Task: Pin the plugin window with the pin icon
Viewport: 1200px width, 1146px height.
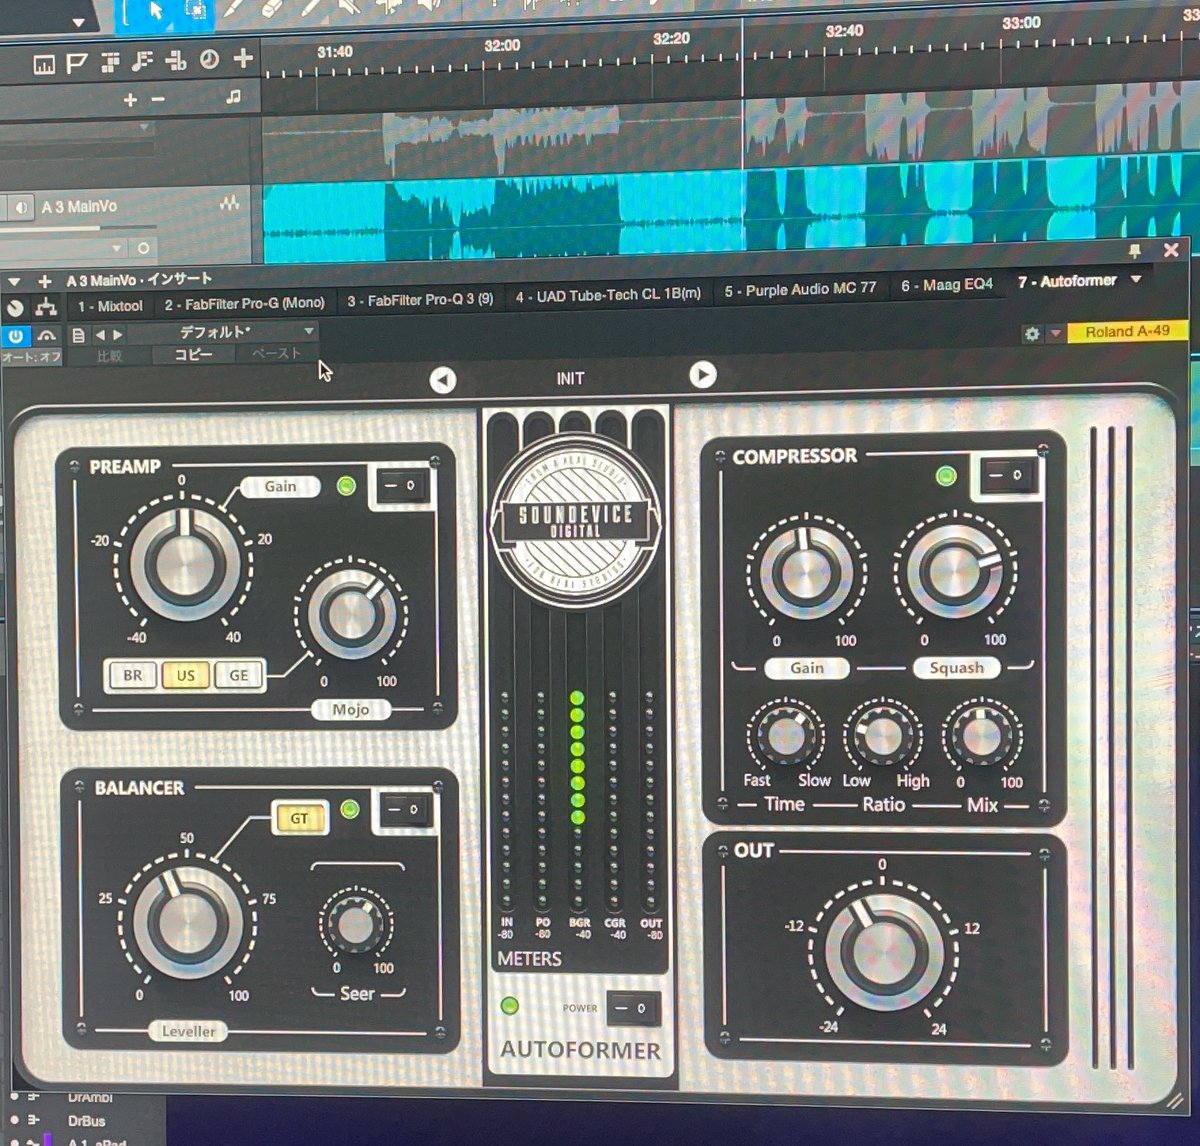Action: pos(1134,250)
